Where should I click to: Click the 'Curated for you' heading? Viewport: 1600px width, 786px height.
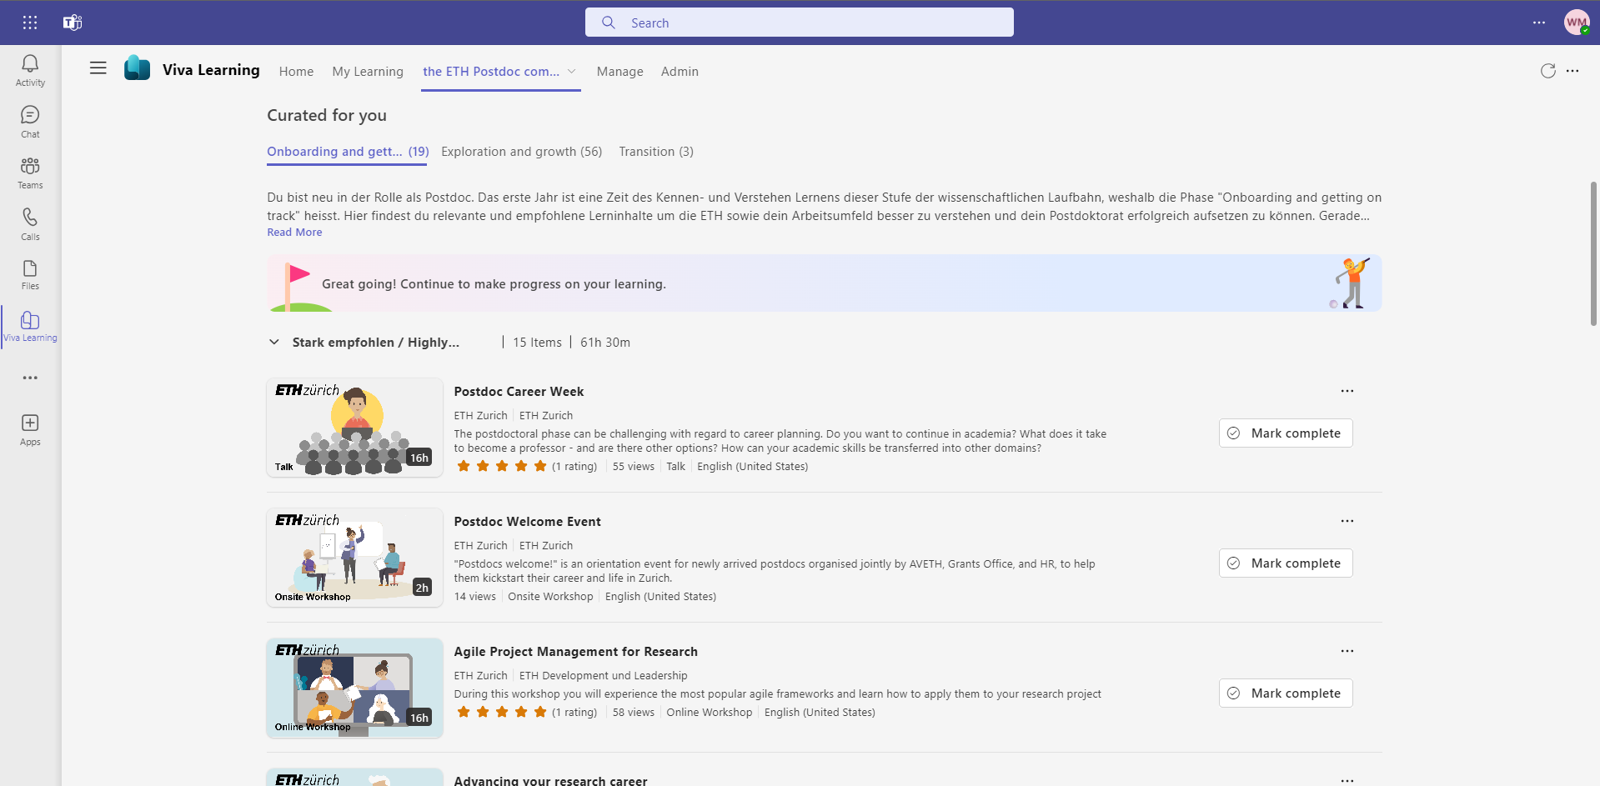327,115
